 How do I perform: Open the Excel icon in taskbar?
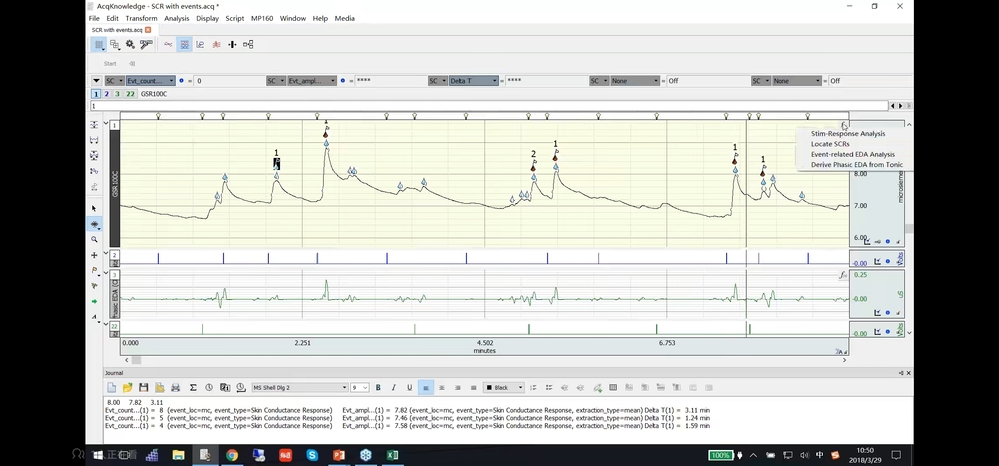pos(393,455)
